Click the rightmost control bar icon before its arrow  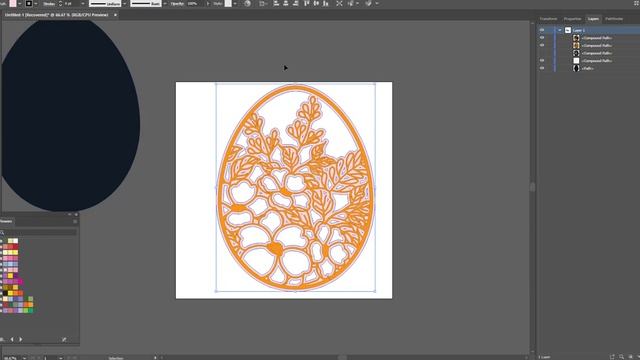click(369, 3)
